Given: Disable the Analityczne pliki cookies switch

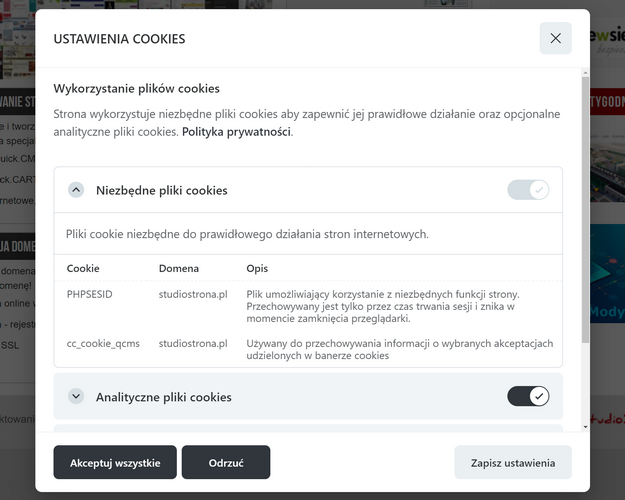Looking at the screenshot, I should tap(528, 396).
